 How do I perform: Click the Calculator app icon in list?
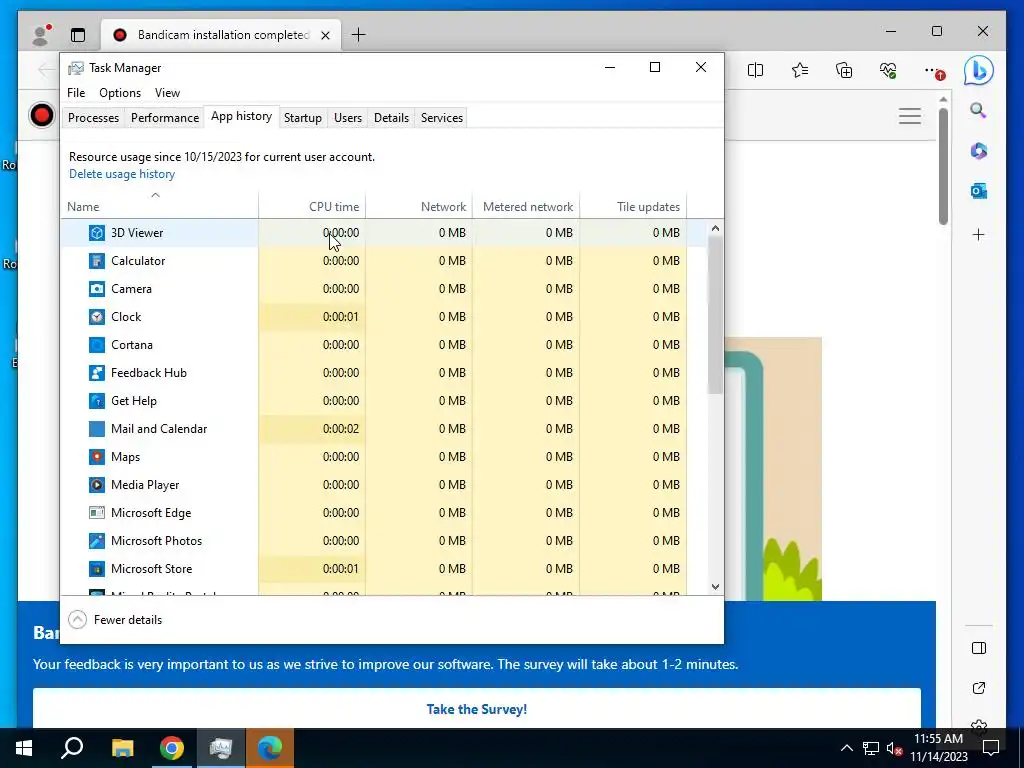click(x=97, y=261)
